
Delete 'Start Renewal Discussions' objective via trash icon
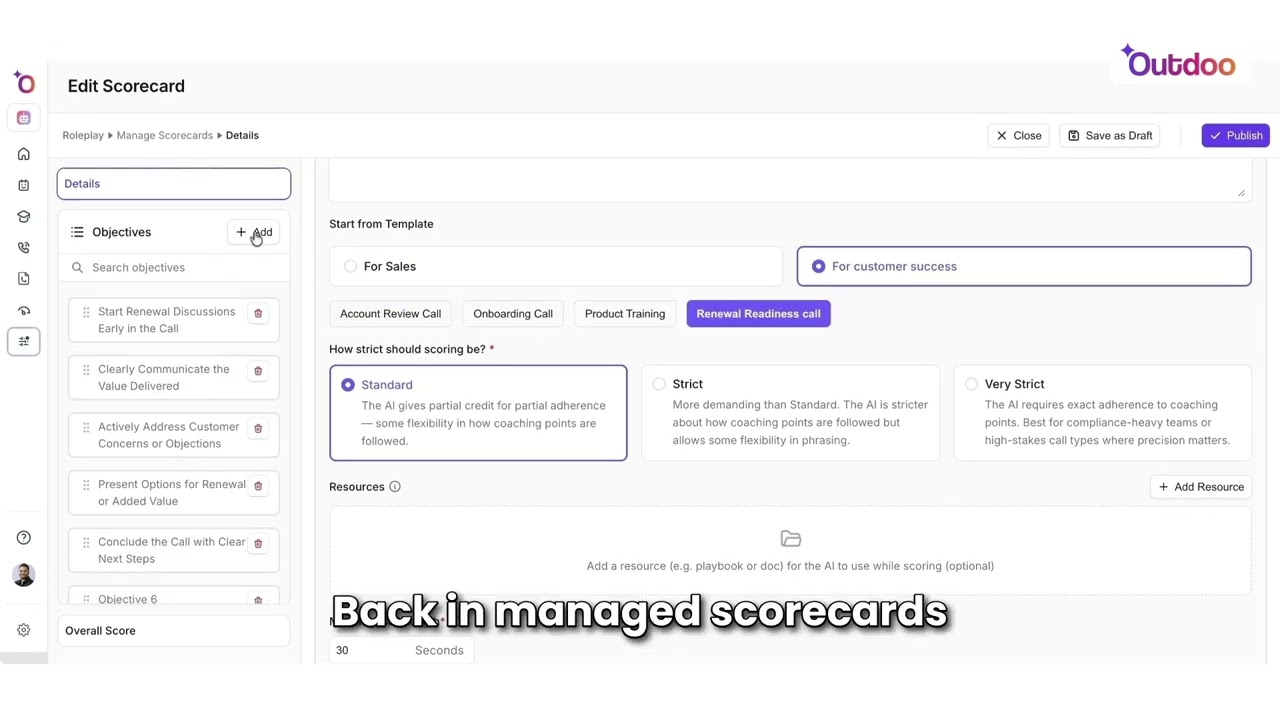click(258, 313)
